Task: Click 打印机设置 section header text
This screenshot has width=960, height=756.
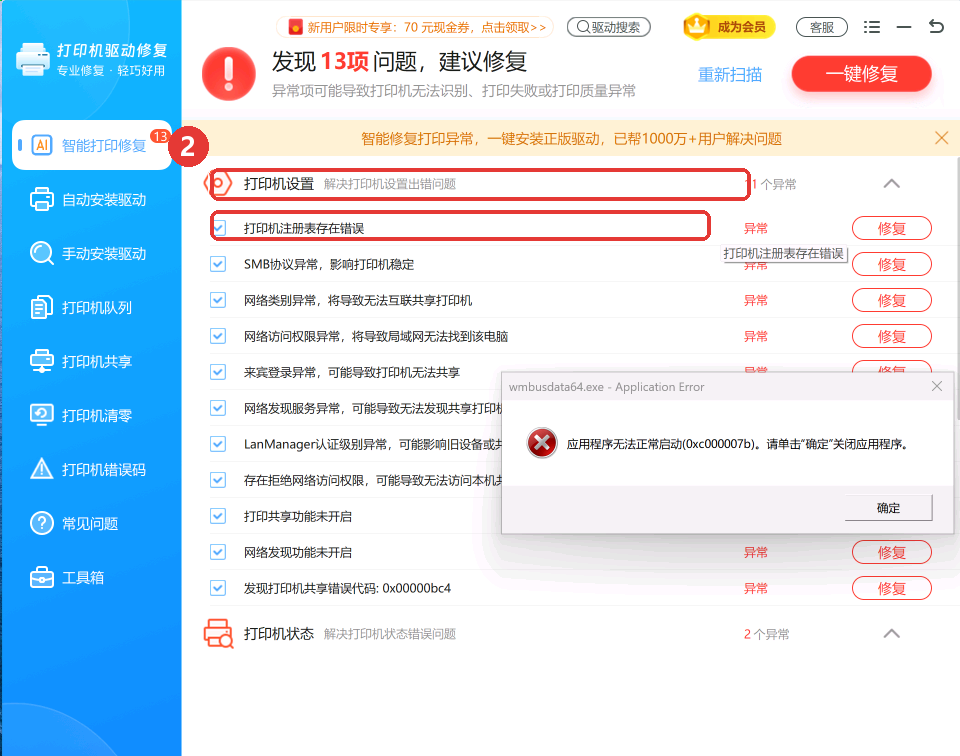Action: pos(279,184)
